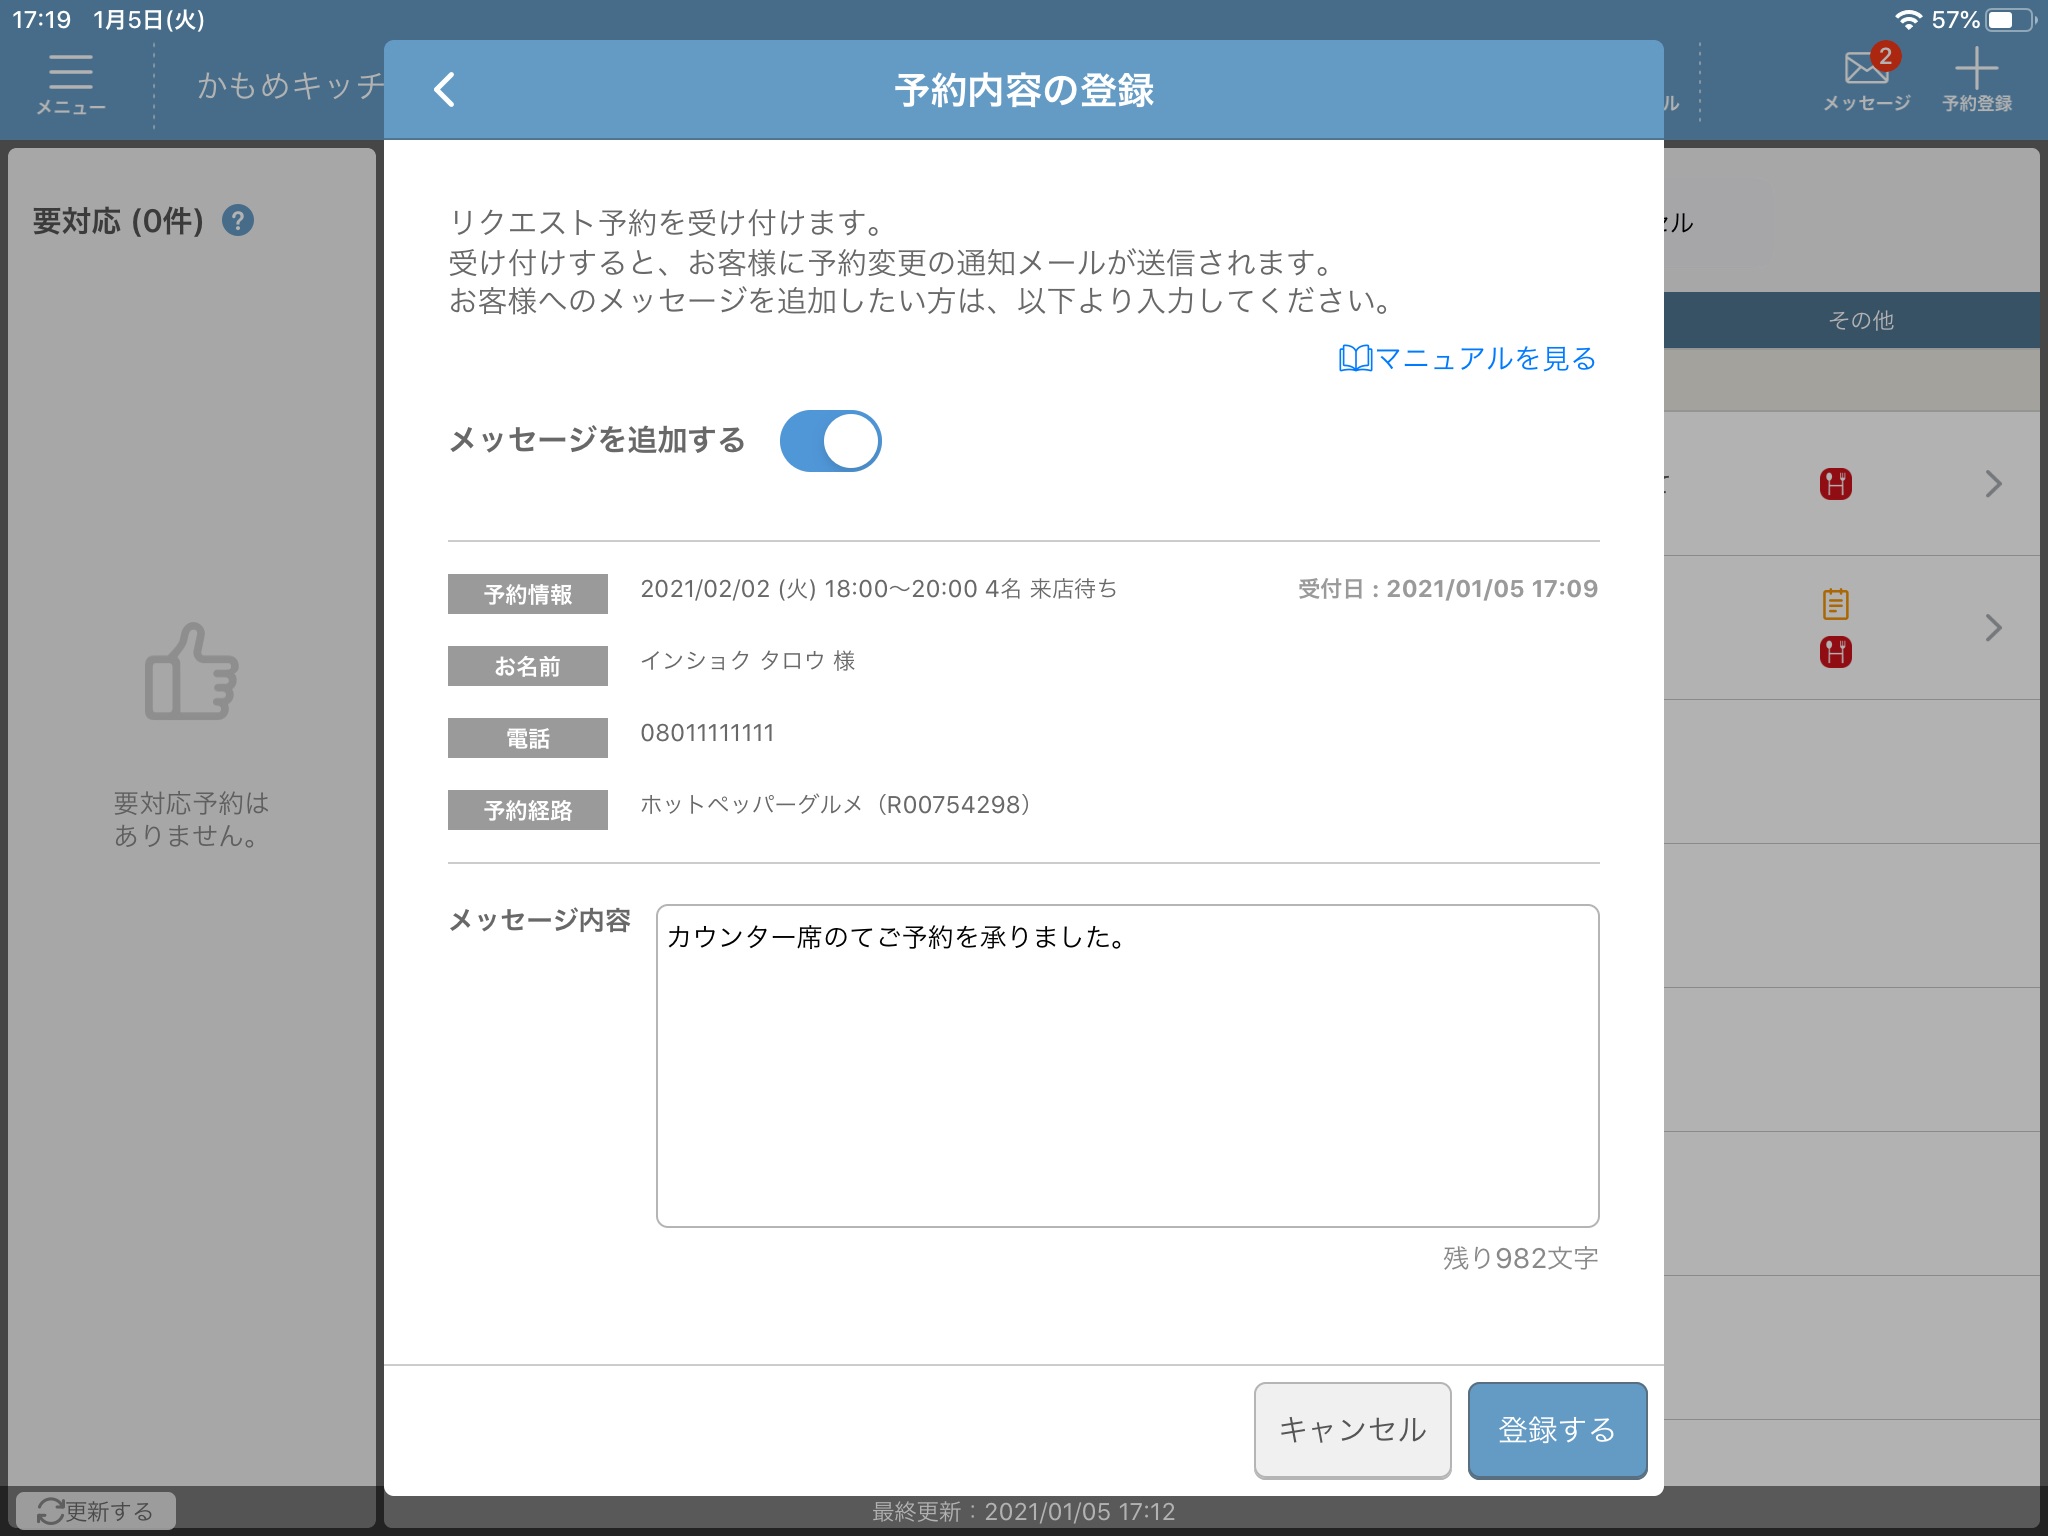Click the battery indicator in status bar
Screen dimensions: 2048x1536
(2012, 20)
